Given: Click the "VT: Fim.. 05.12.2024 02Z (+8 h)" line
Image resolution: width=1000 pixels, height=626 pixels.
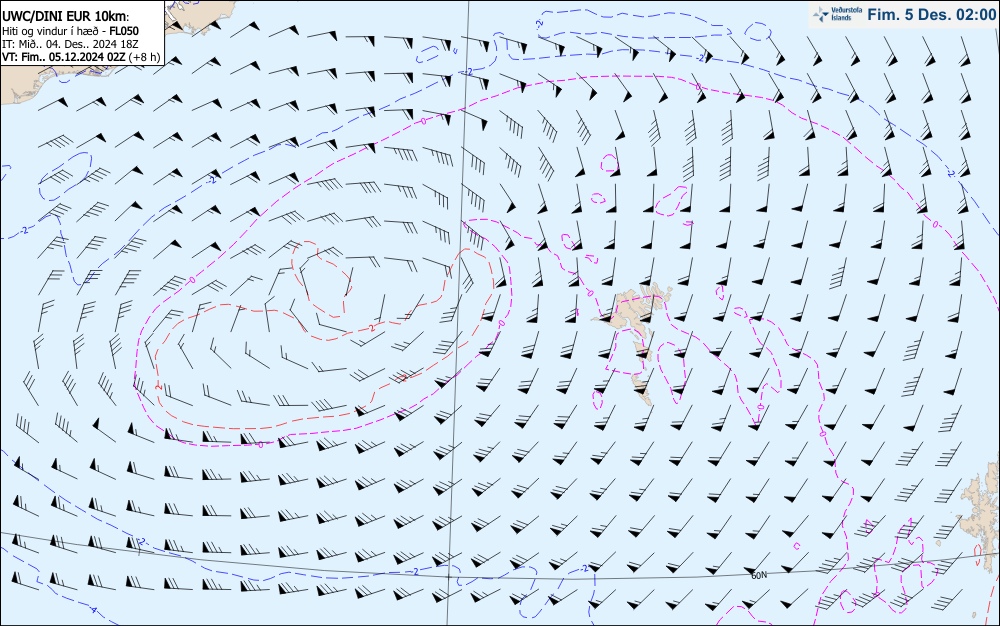Looking at the screenshot, I should click(81, 57).
